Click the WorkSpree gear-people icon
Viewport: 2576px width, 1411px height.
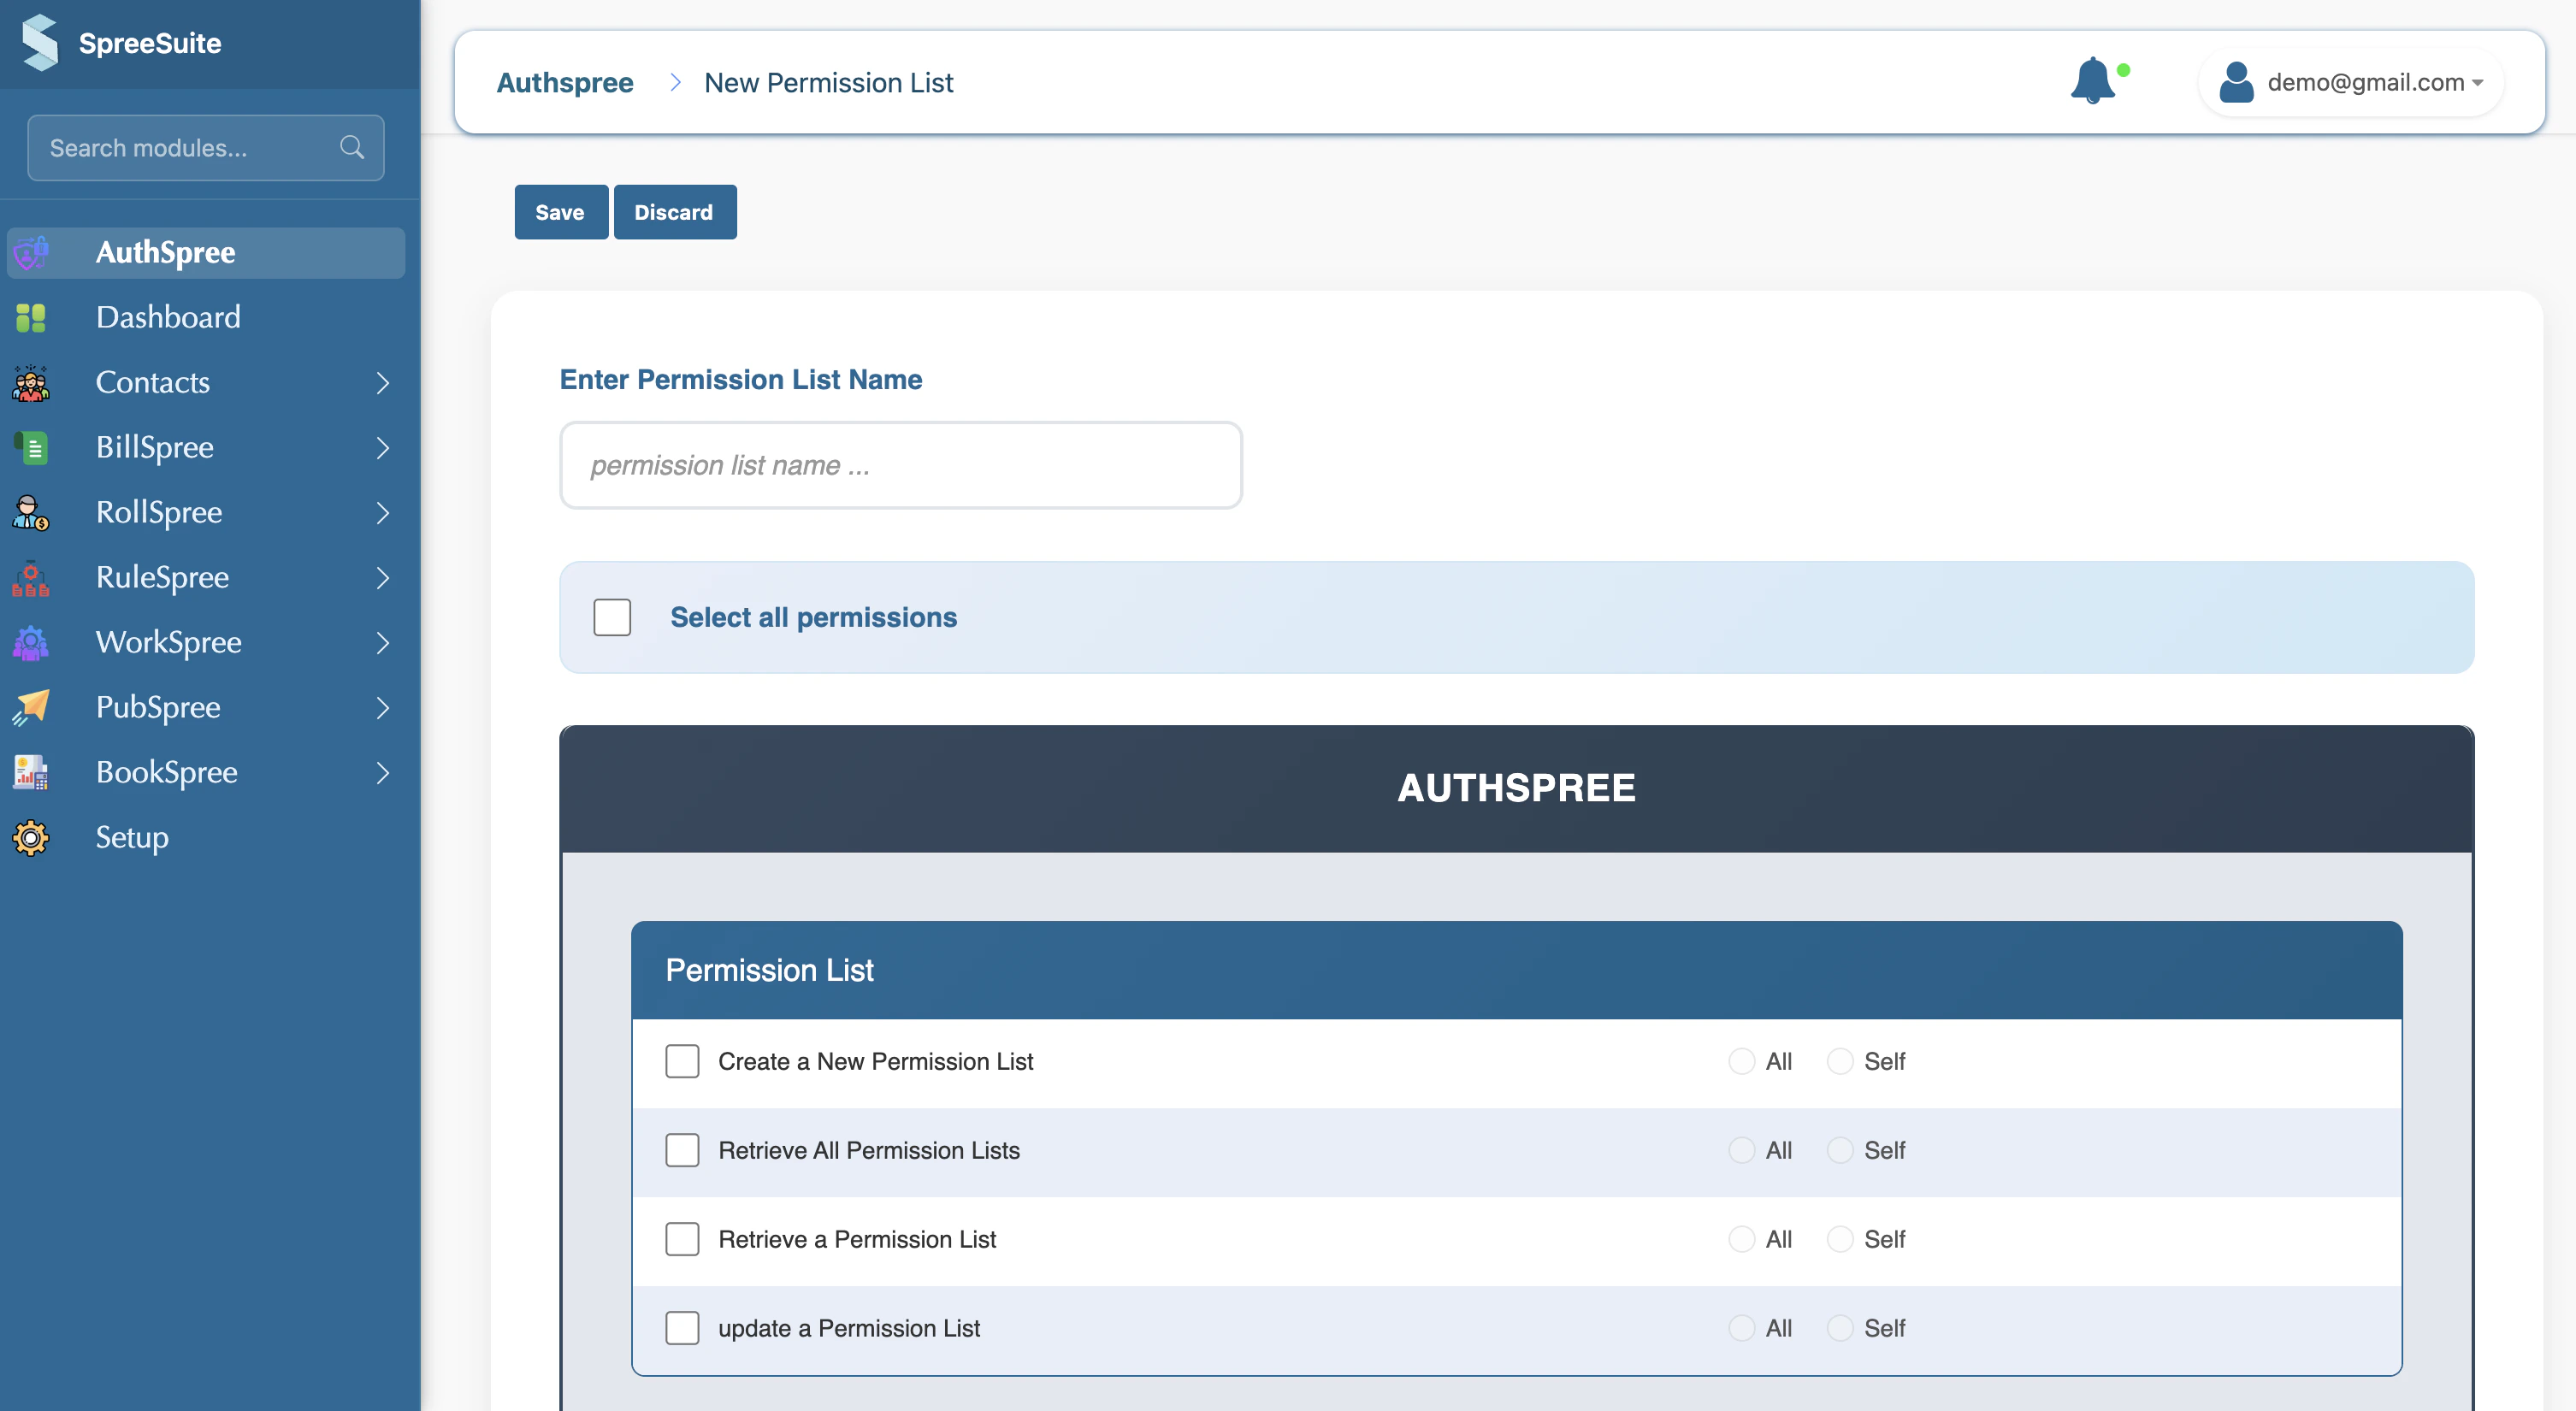[31, 642]
